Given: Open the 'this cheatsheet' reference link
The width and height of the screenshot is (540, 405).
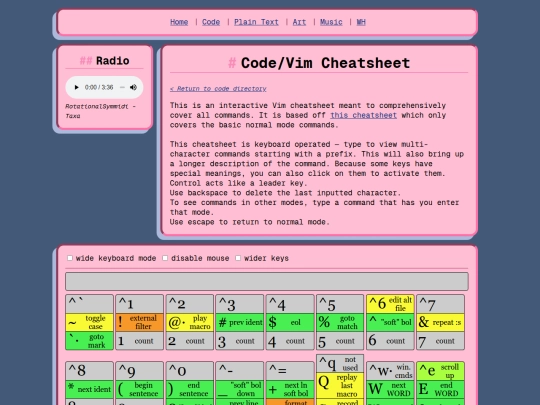Looking at the screenshot, I should click(363, 115).
